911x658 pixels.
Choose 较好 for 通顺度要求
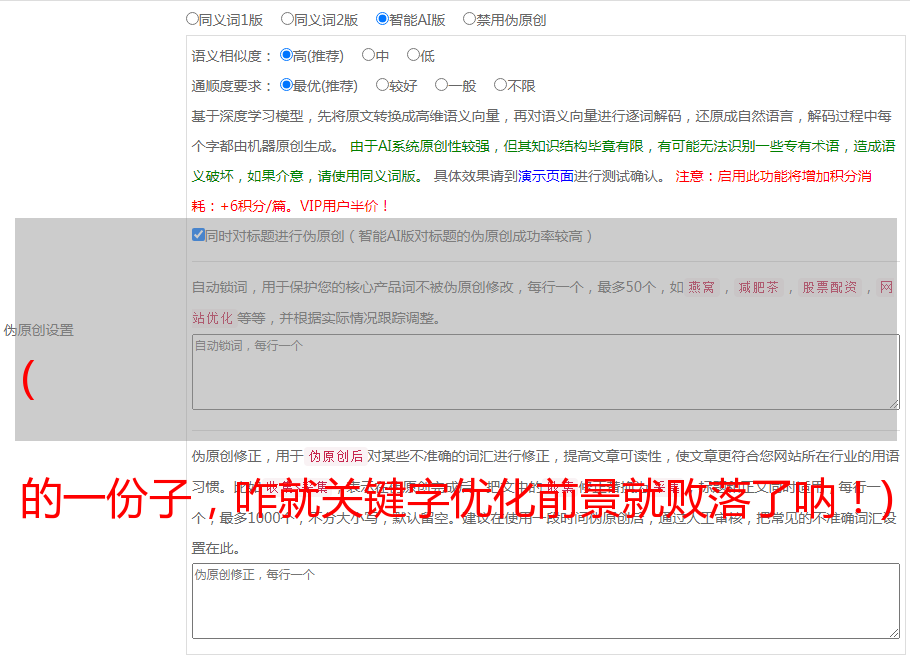382,85
